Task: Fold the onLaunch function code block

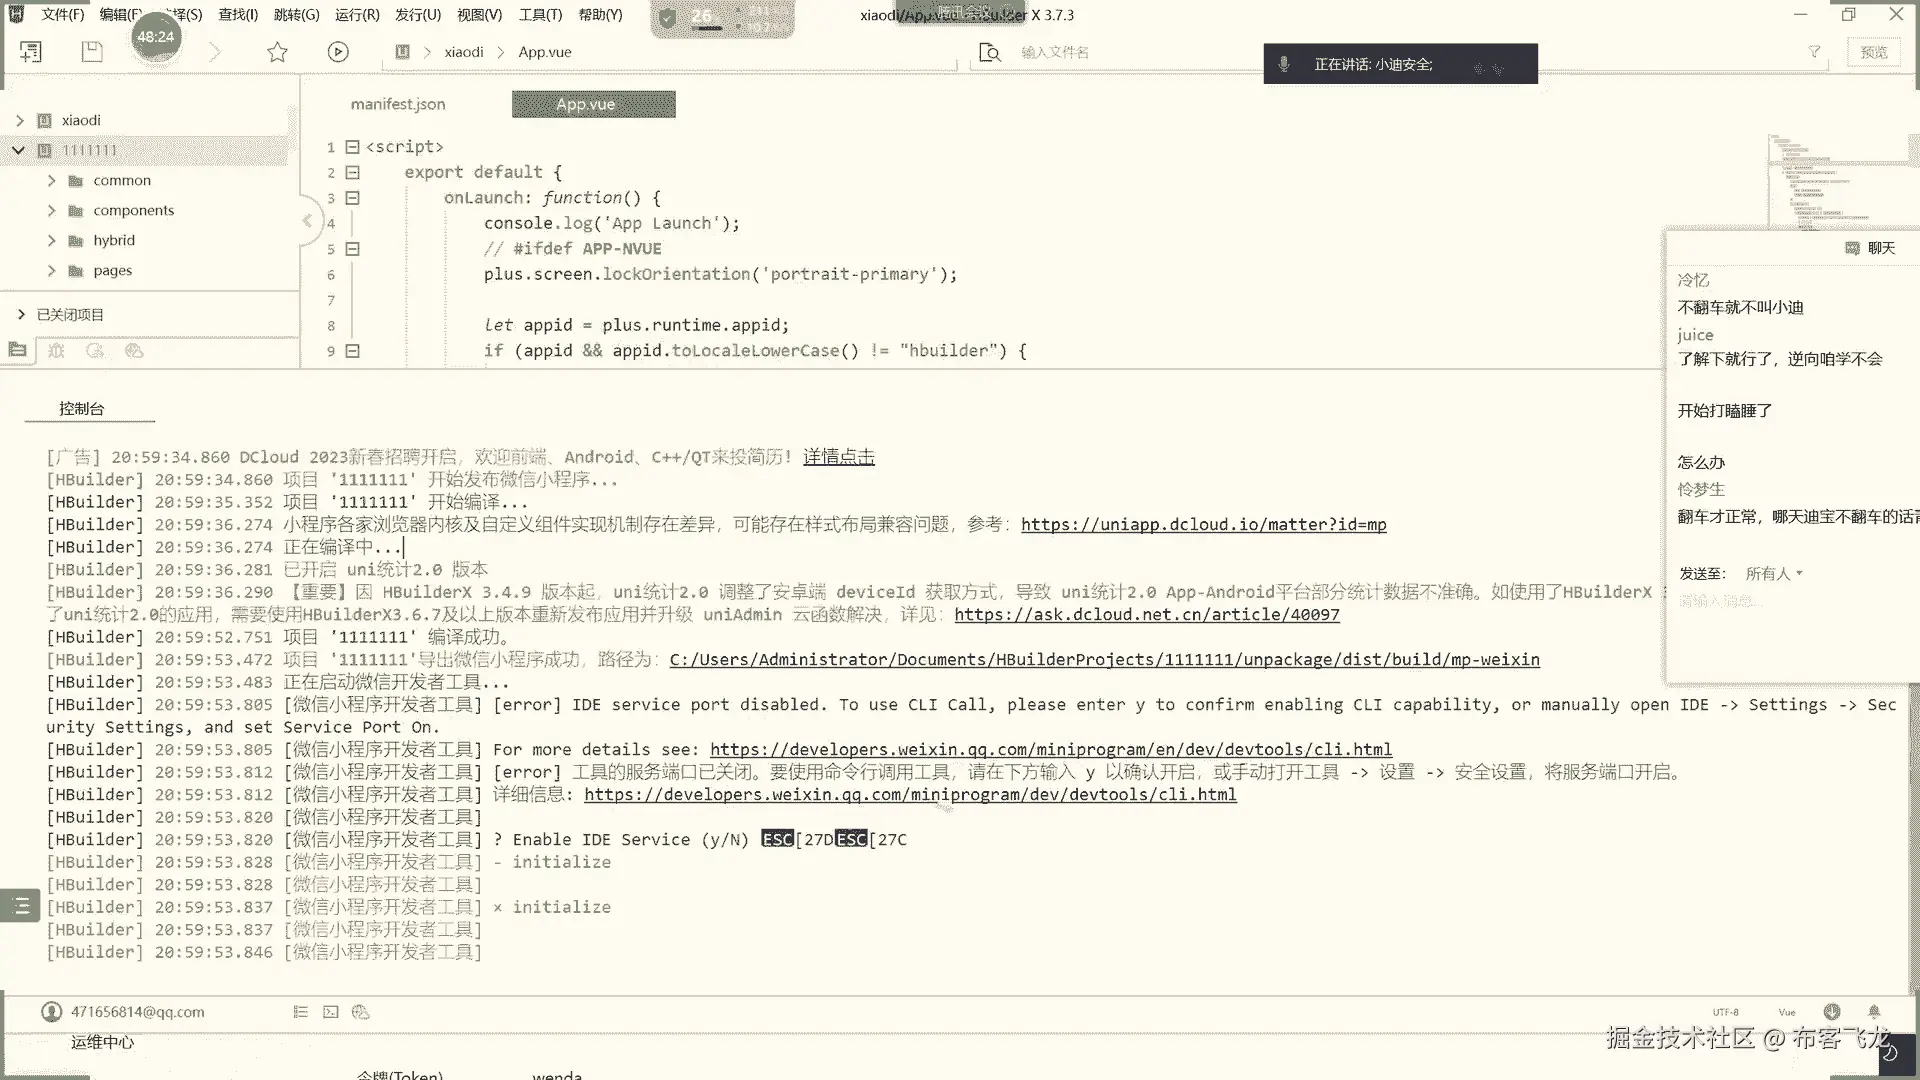Action: [352, 198]
